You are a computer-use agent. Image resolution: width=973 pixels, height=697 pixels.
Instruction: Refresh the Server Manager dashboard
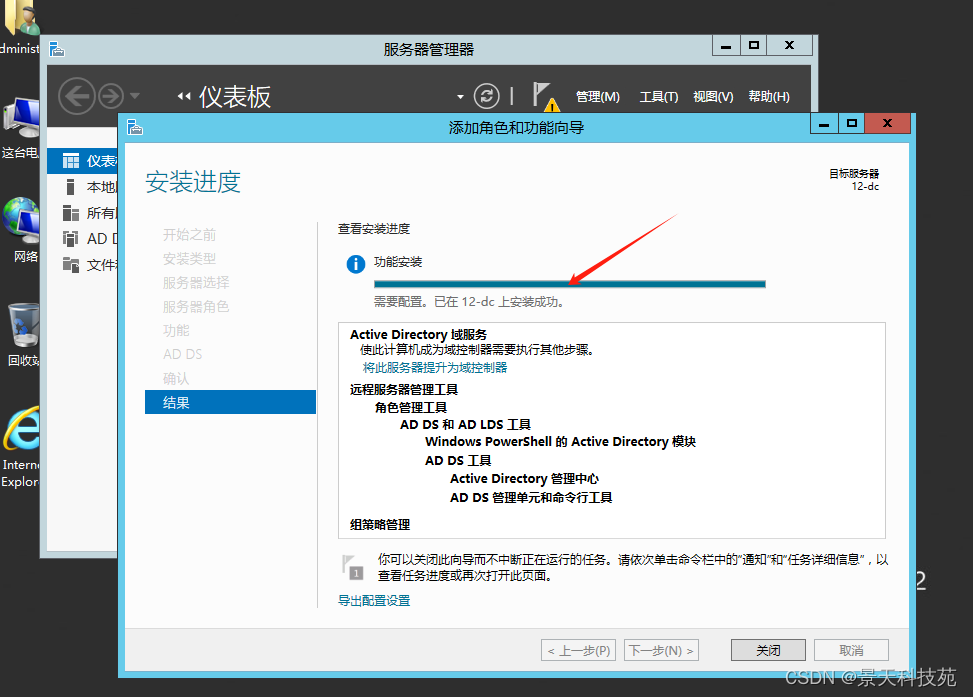[486, 96]
